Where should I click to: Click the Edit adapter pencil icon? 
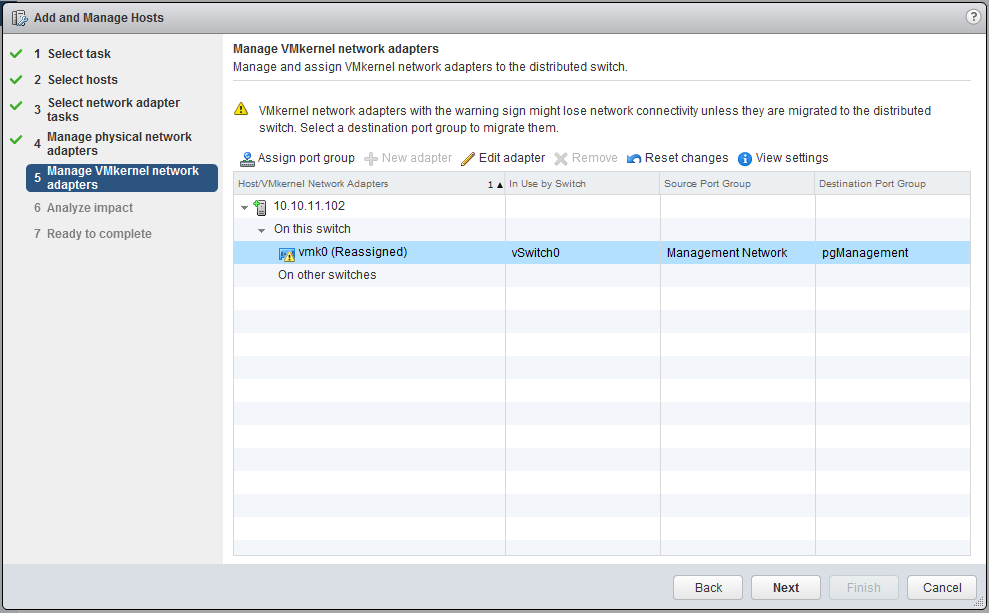pyautogui.click(x=468, y=158)
